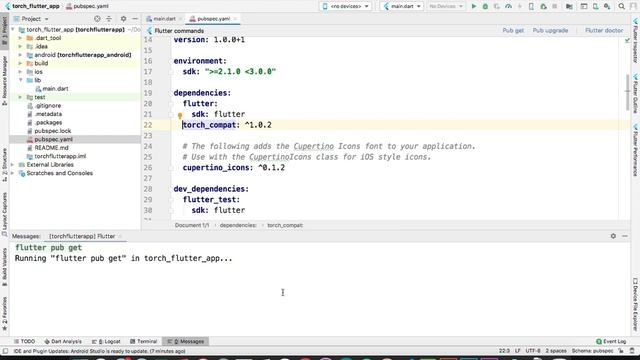This screenshot has height=360, width=640.
Task: Select main.dart in project tree
Action: tap(55, 89)
